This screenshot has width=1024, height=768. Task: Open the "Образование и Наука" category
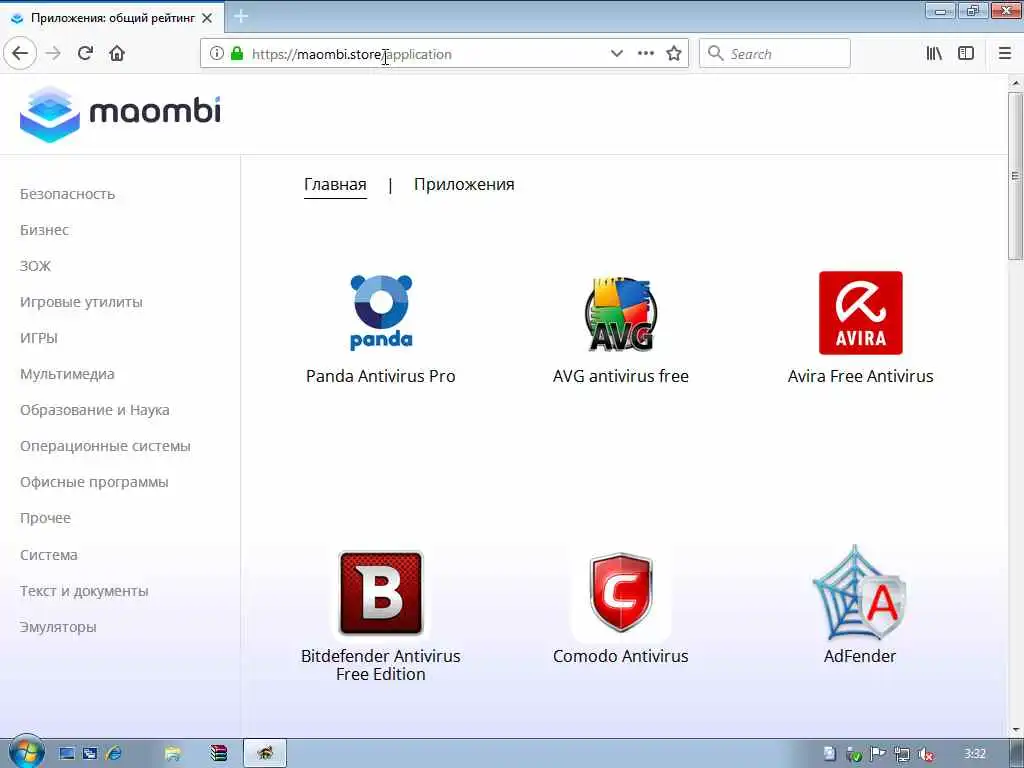pyautogui.click(x=95, y=410)
